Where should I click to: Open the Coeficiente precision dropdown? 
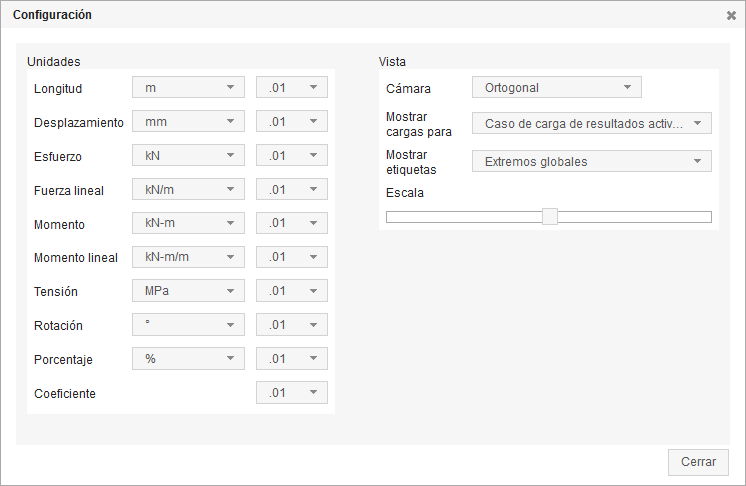pyautogui.click(x=292, y=393)
